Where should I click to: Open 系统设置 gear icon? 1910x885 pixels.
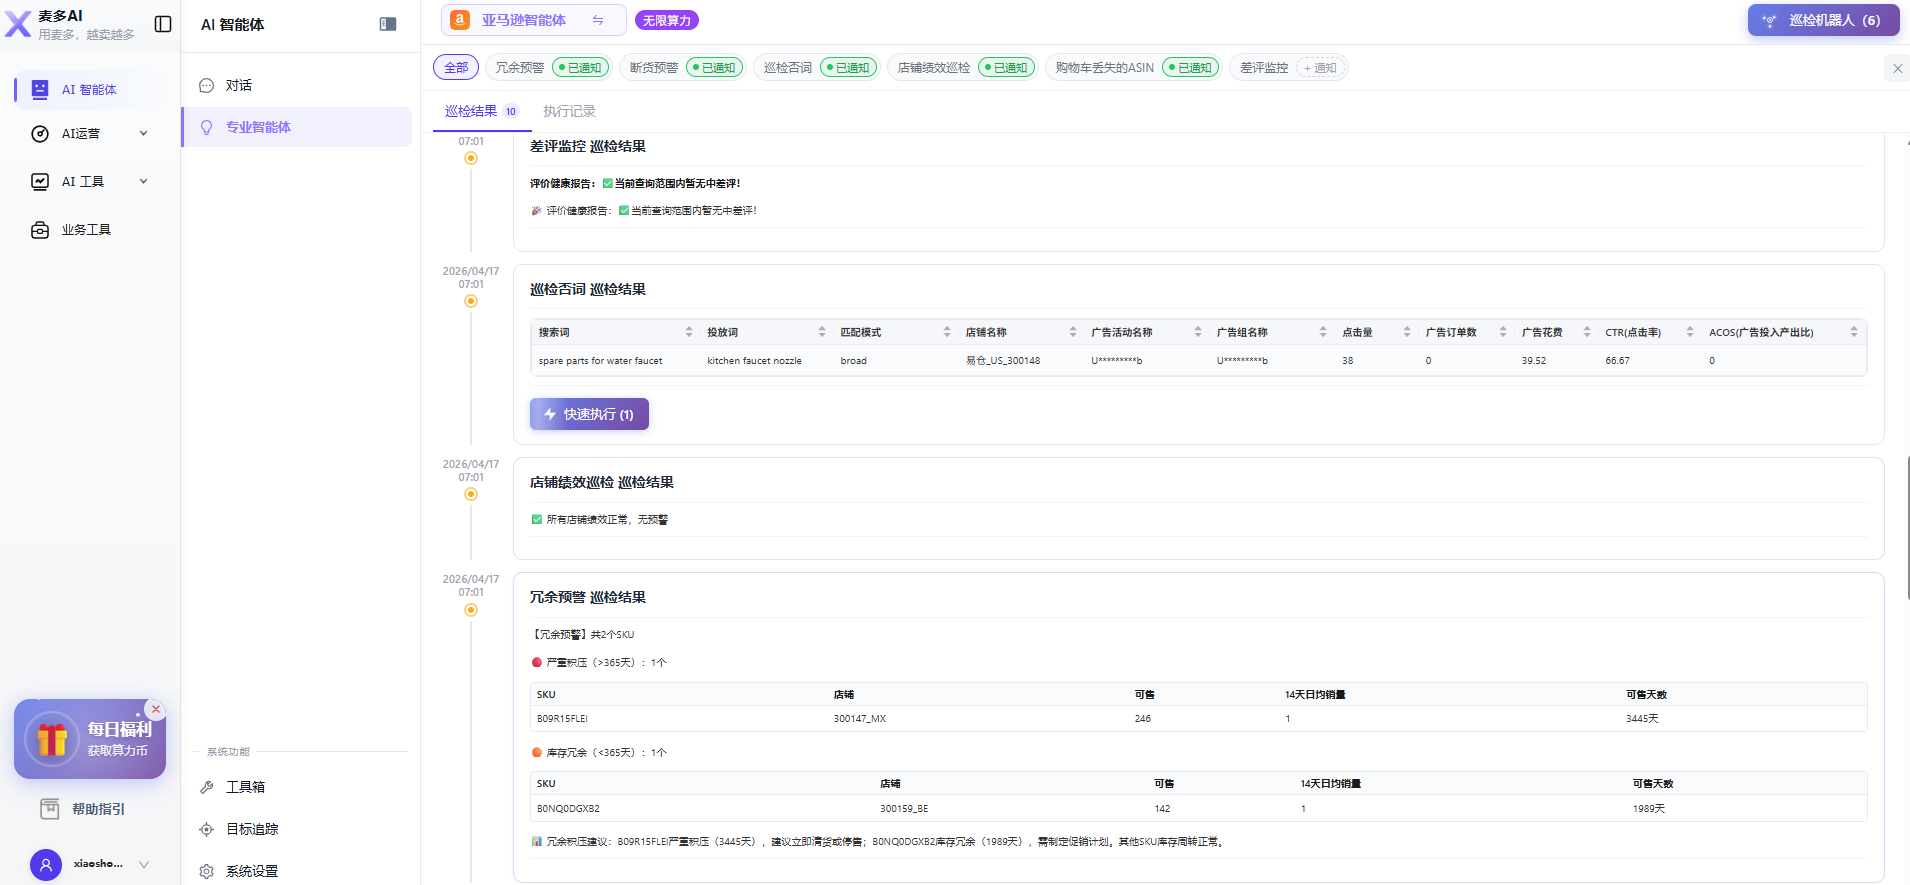[x=207, y=871]
